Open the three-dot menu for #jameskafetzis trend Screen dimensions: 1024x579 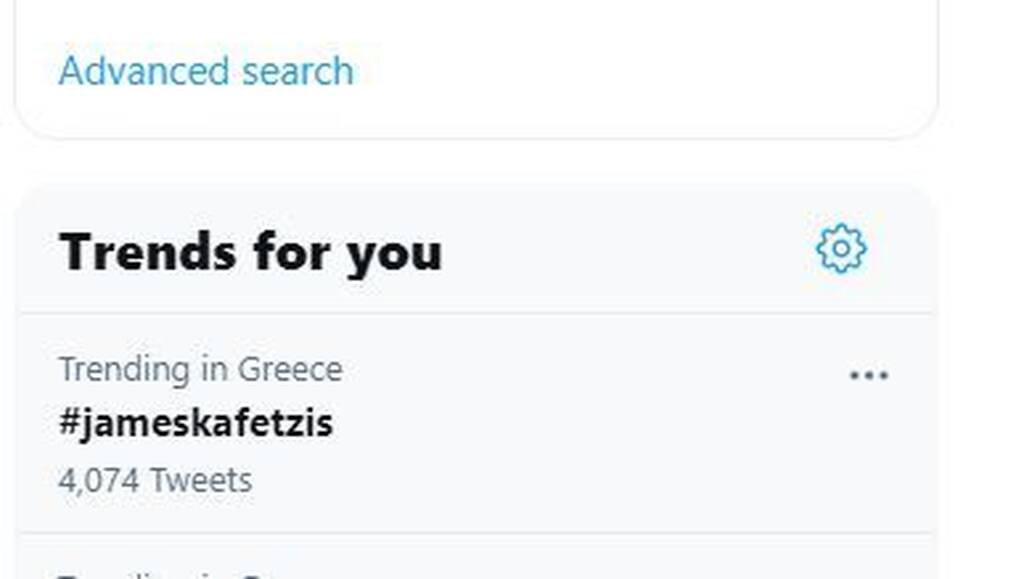tap(869, 375)
